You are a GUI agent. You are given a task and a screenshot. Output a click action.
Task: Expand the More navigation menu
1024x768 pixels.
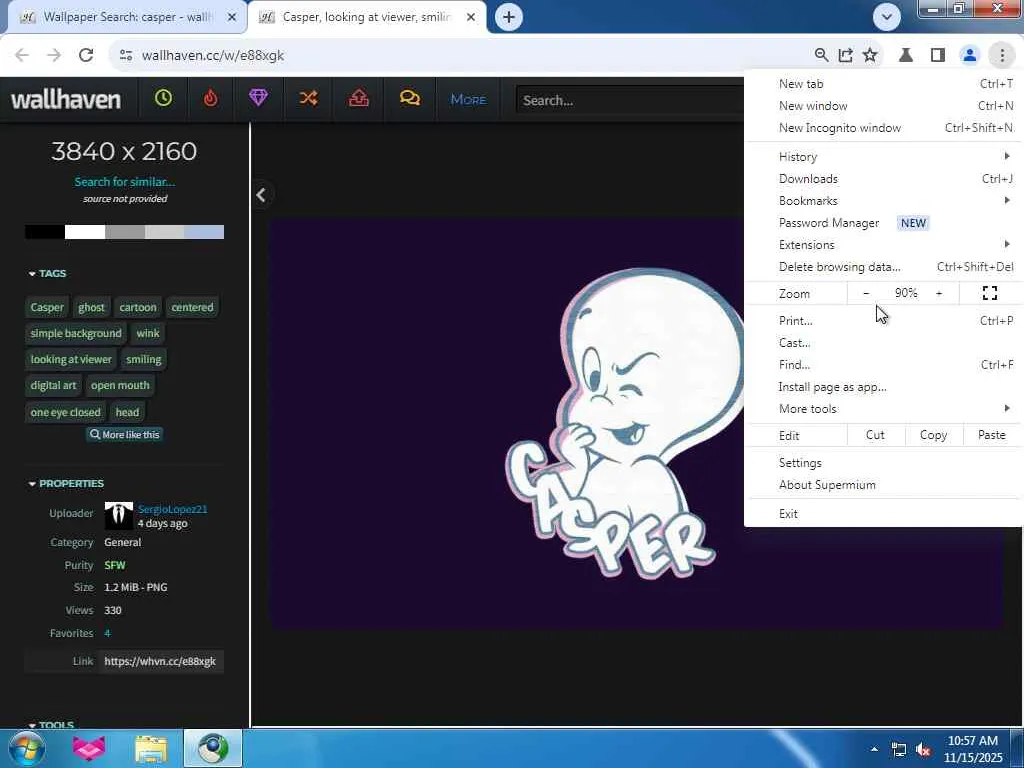point(468,99)
